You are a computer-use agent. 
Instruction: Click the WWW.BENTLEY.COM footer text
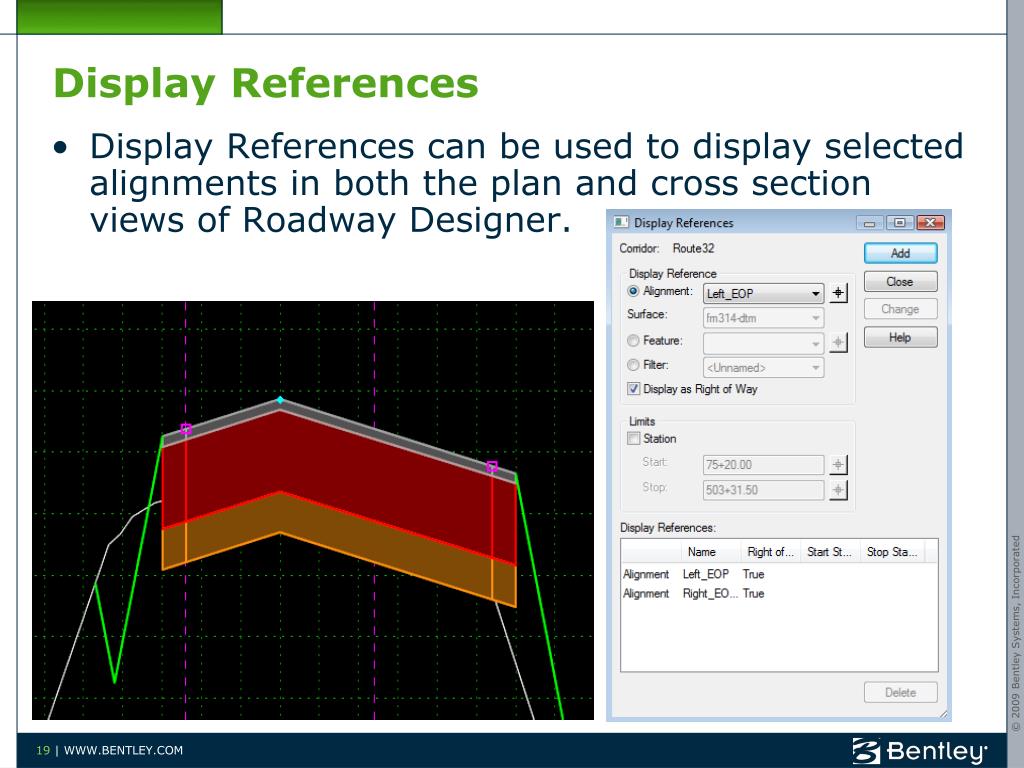click(x=123, y=750)
